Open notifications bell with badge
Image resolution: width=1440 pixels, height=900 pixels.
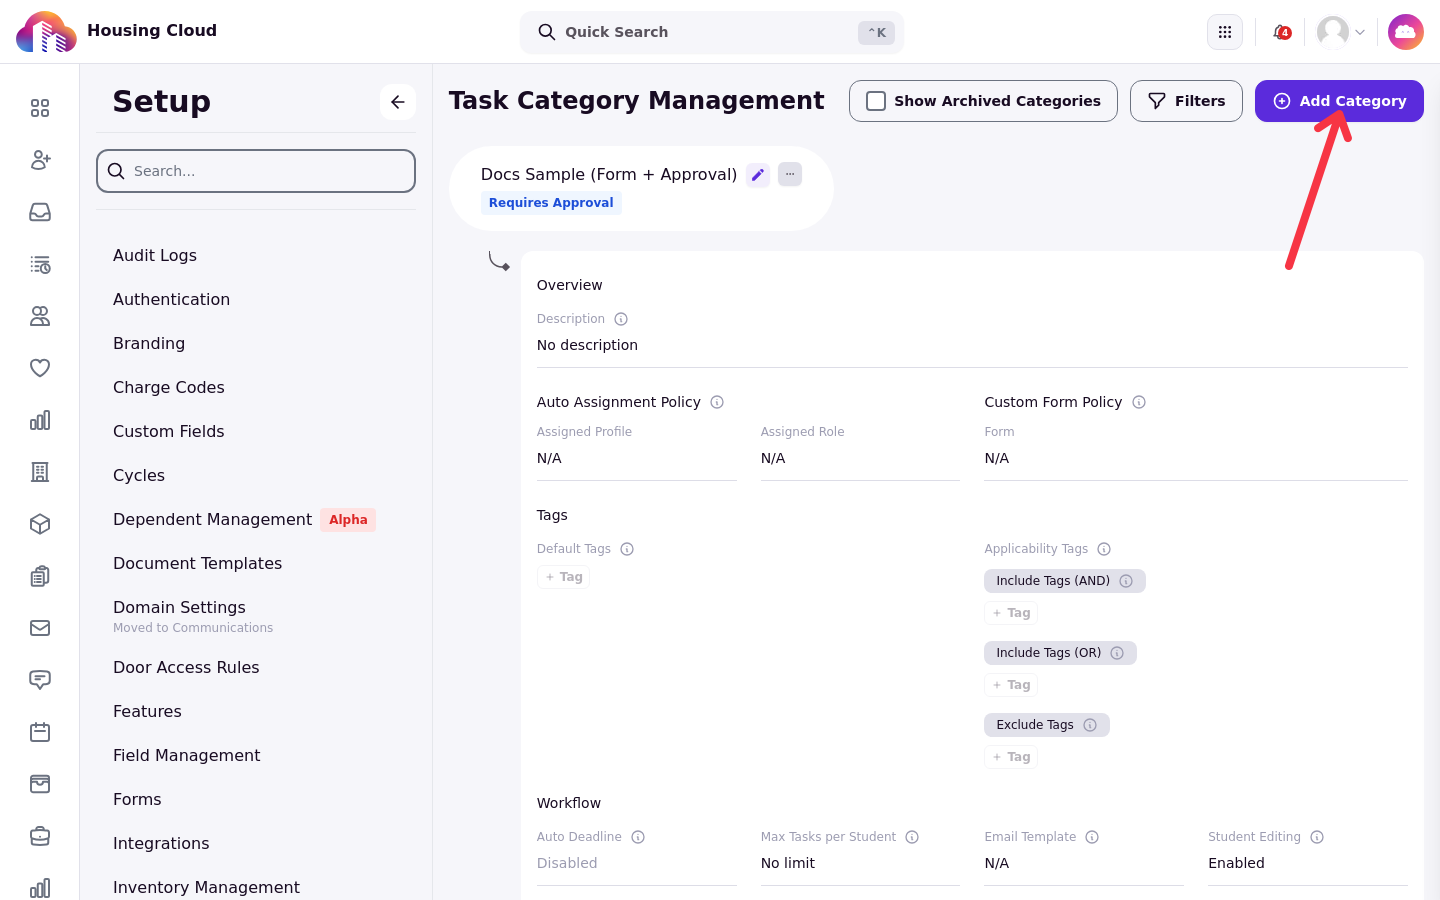click(1281, 32)
